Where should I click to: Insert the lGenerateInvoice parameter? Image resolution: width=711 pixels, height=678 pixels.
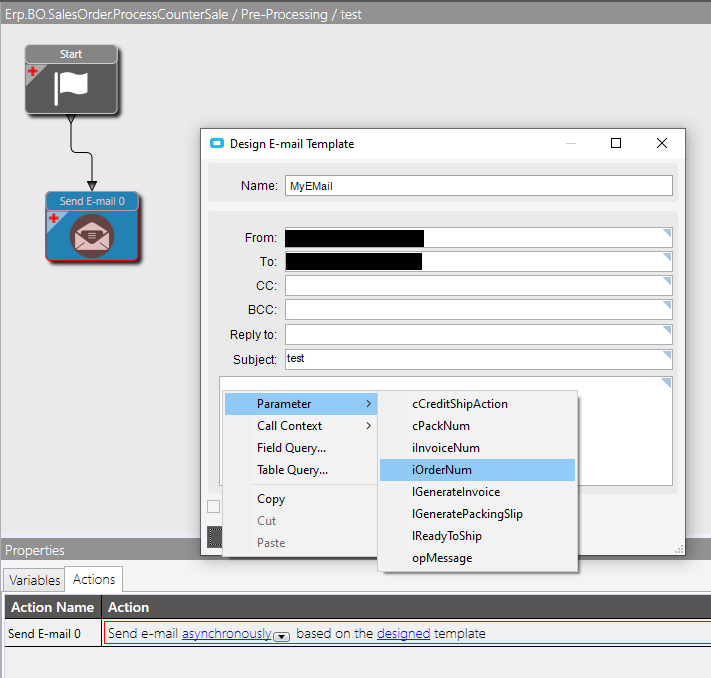[x=477, y=492]
